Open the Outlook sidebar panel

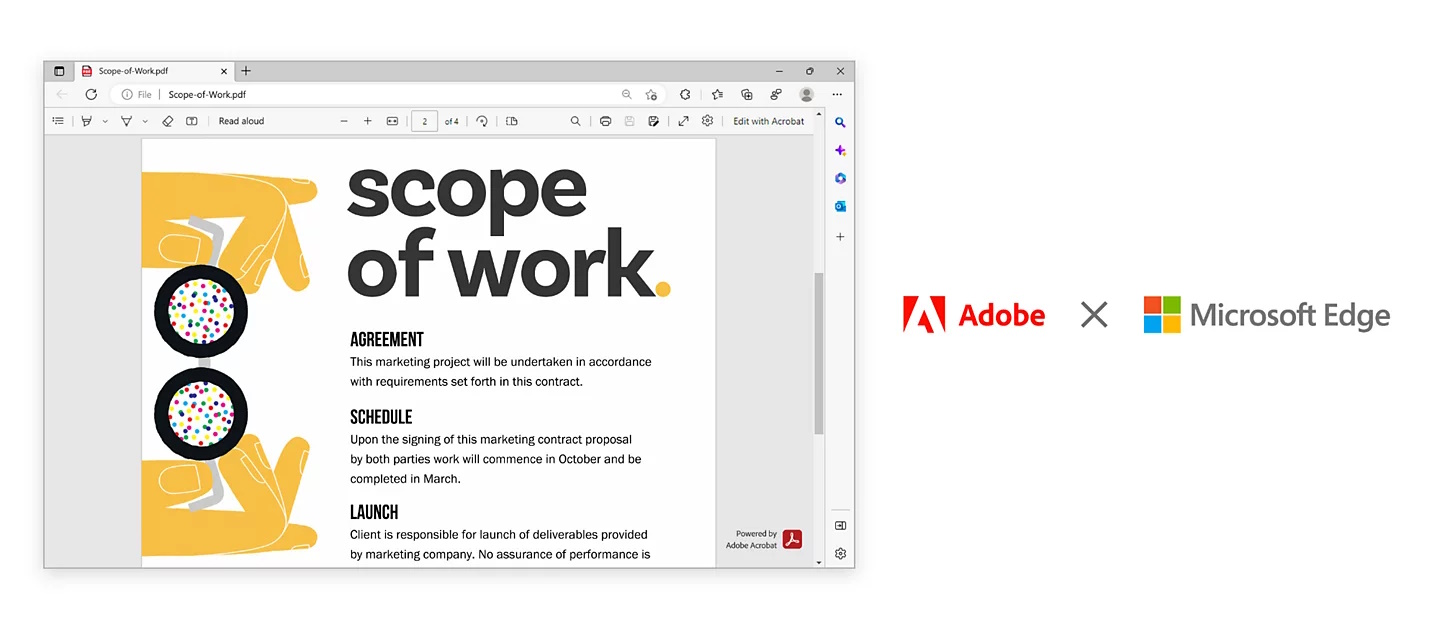click(840, 206)
